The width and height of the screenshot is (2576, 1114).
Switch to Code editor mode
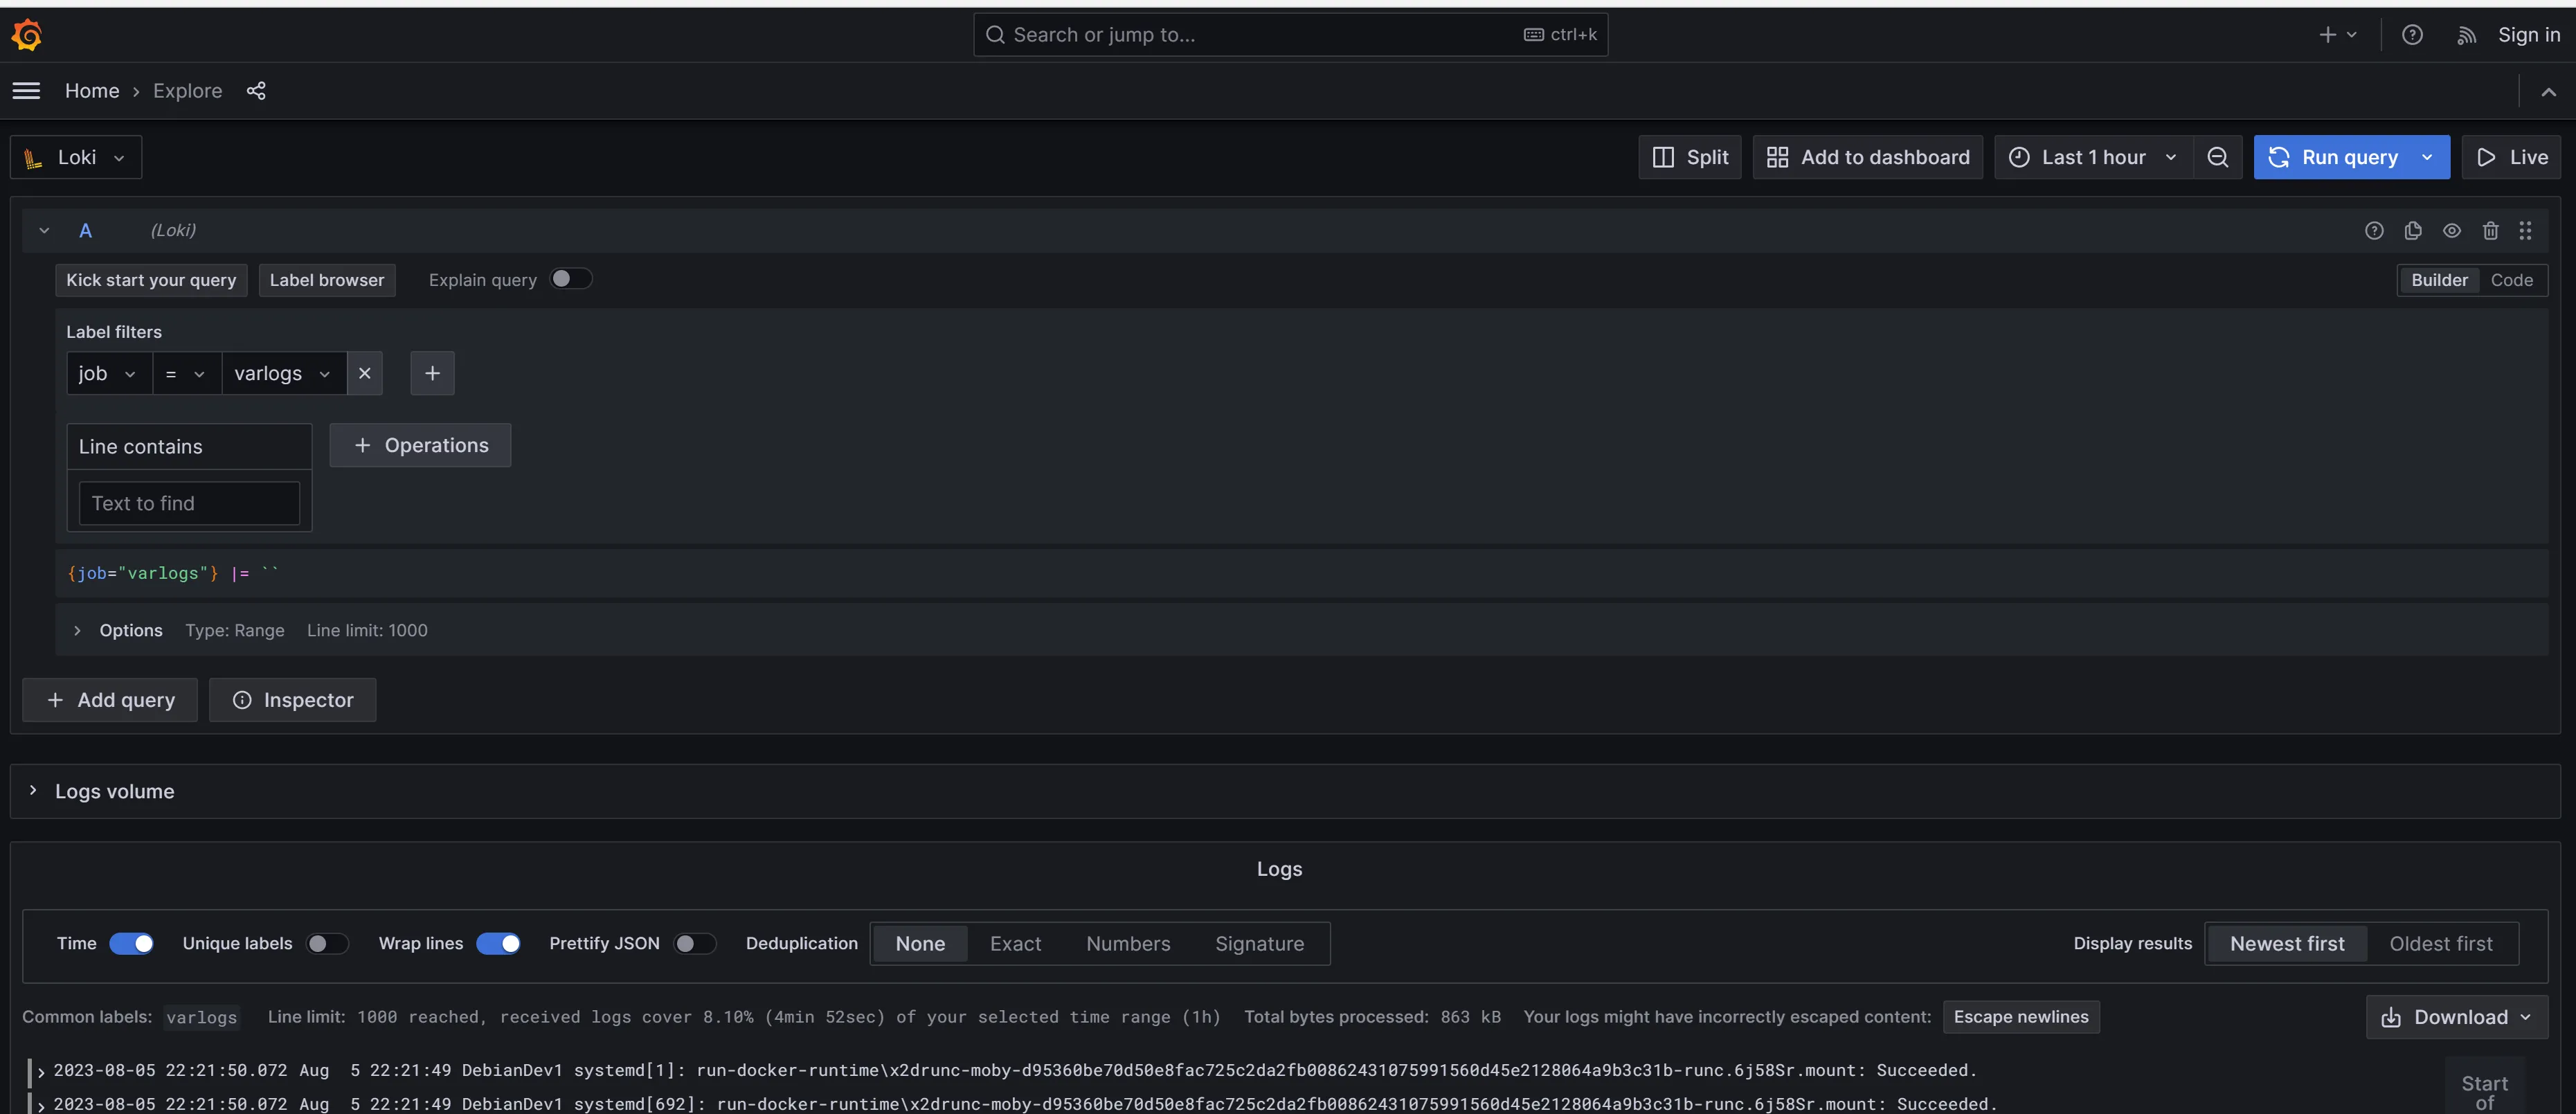point(2511,280)
